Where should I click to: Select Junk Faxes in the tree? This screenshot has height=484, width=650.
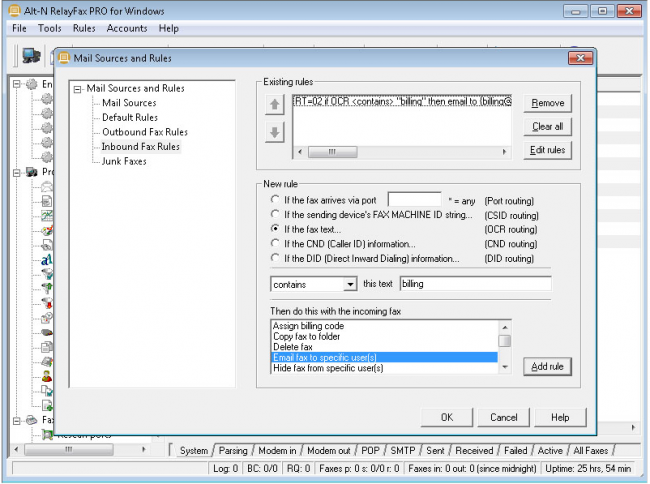[124, 161]
